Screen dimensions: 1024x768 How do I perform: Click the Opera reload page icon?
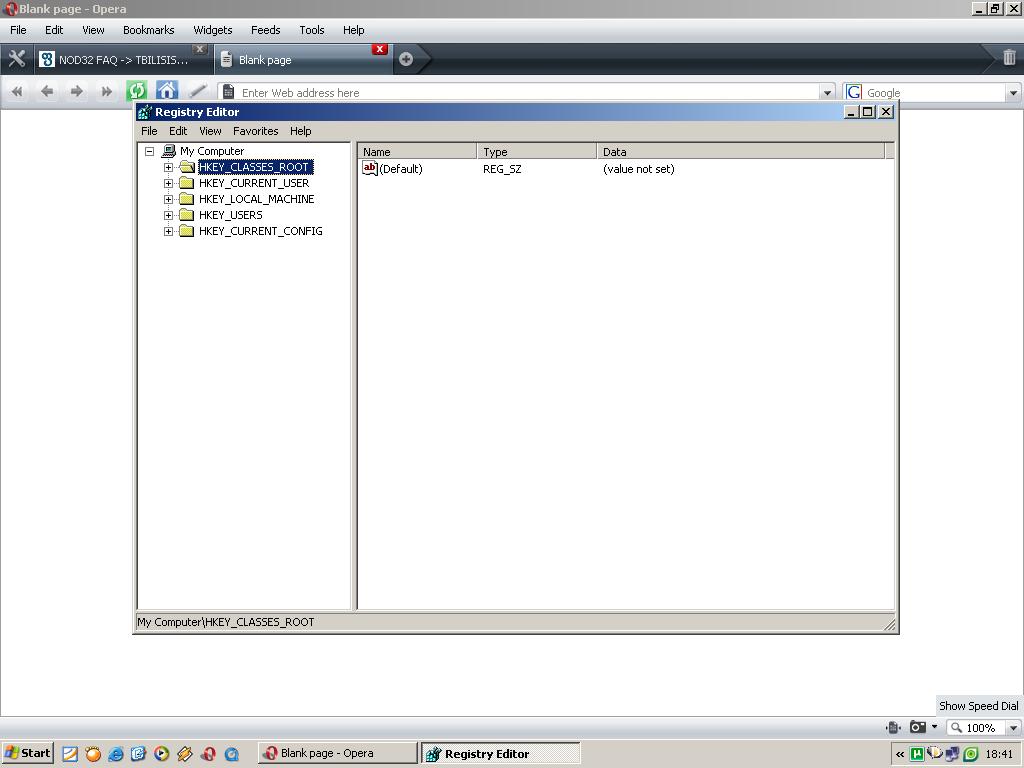tap(137, 92)
